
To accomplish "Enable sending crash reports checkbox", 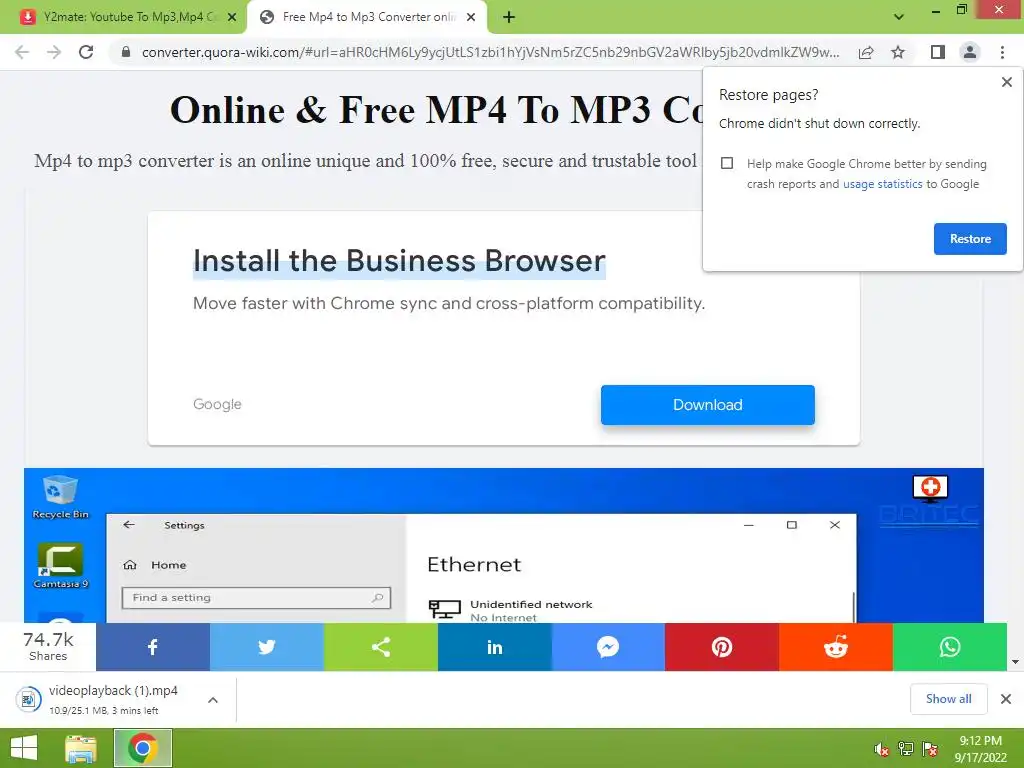I will point(727,163).
